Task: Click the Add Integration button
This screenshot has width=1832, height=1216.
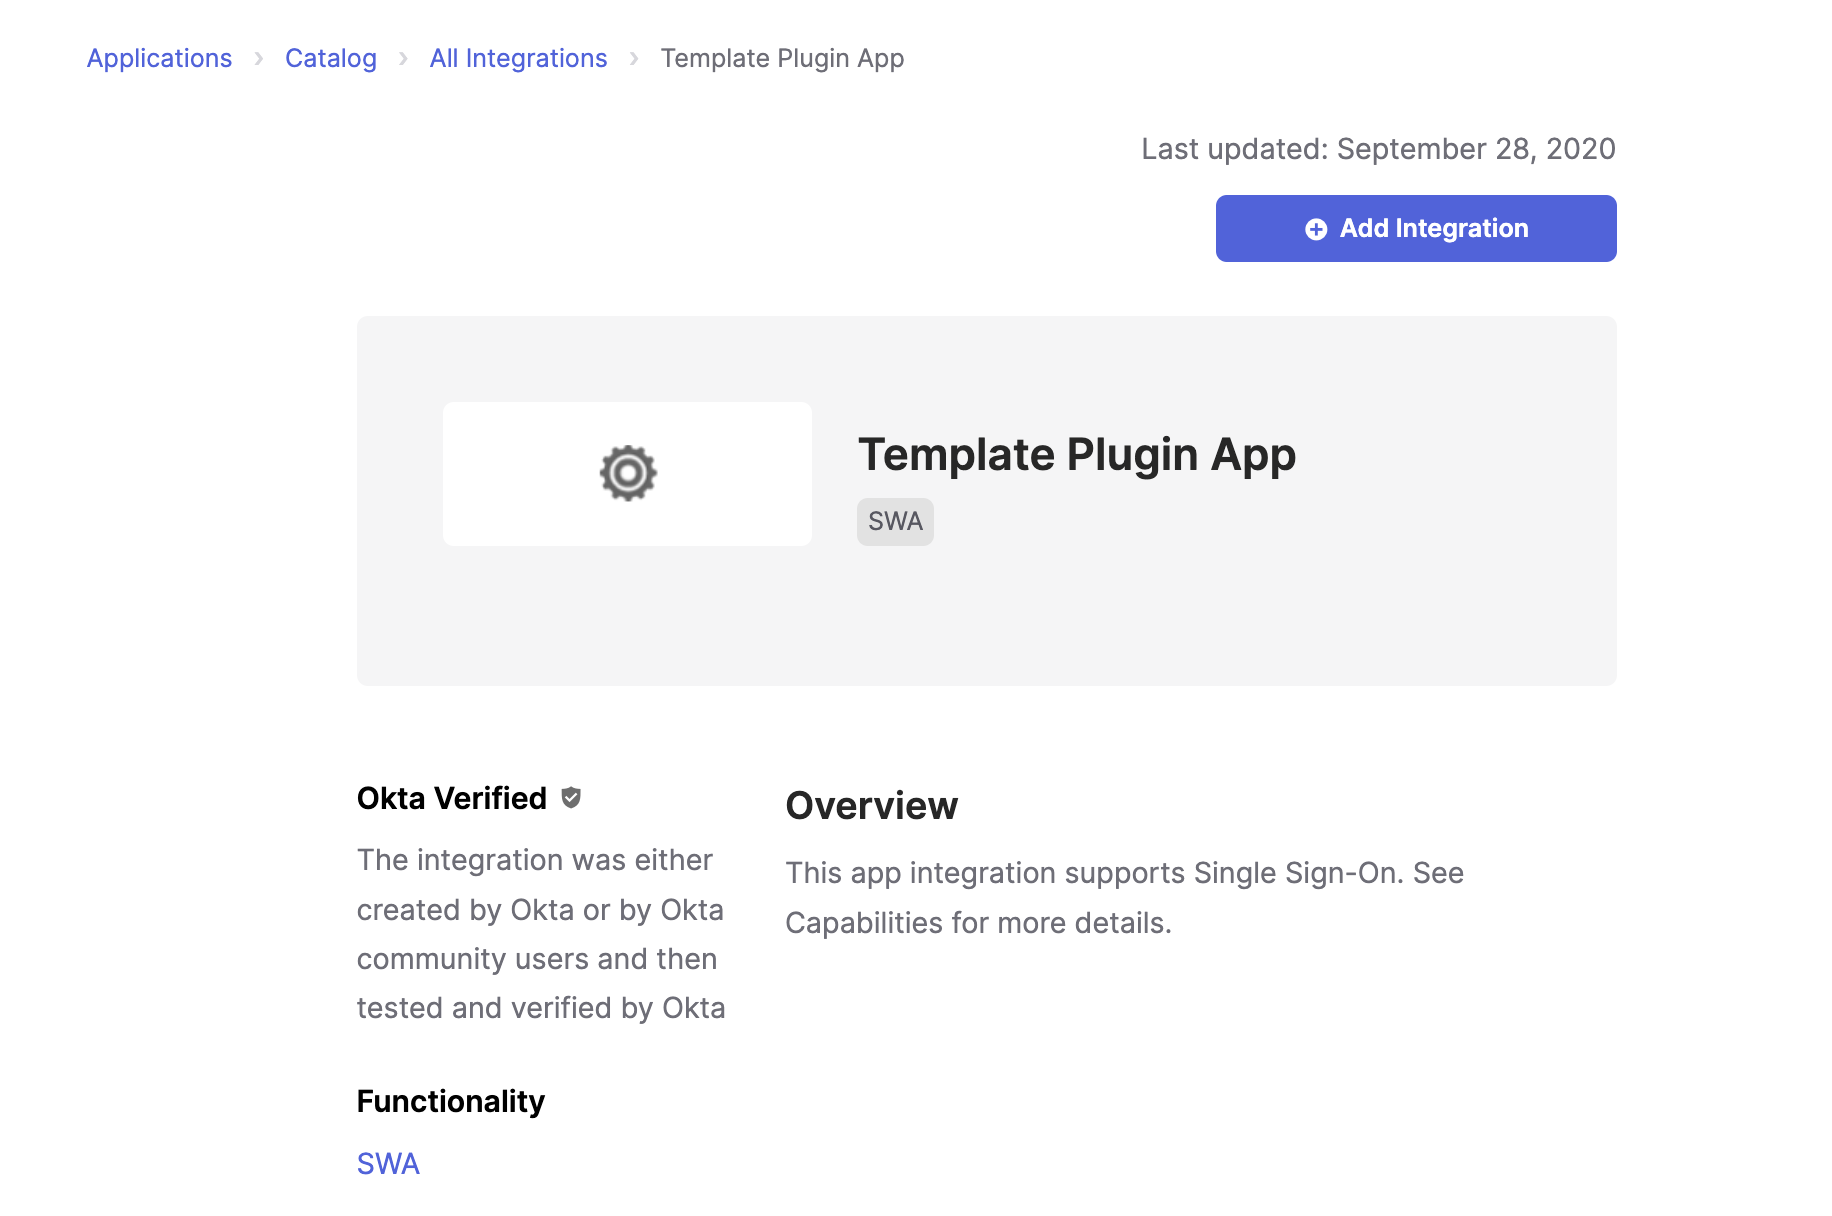Action: (1415, 228)
